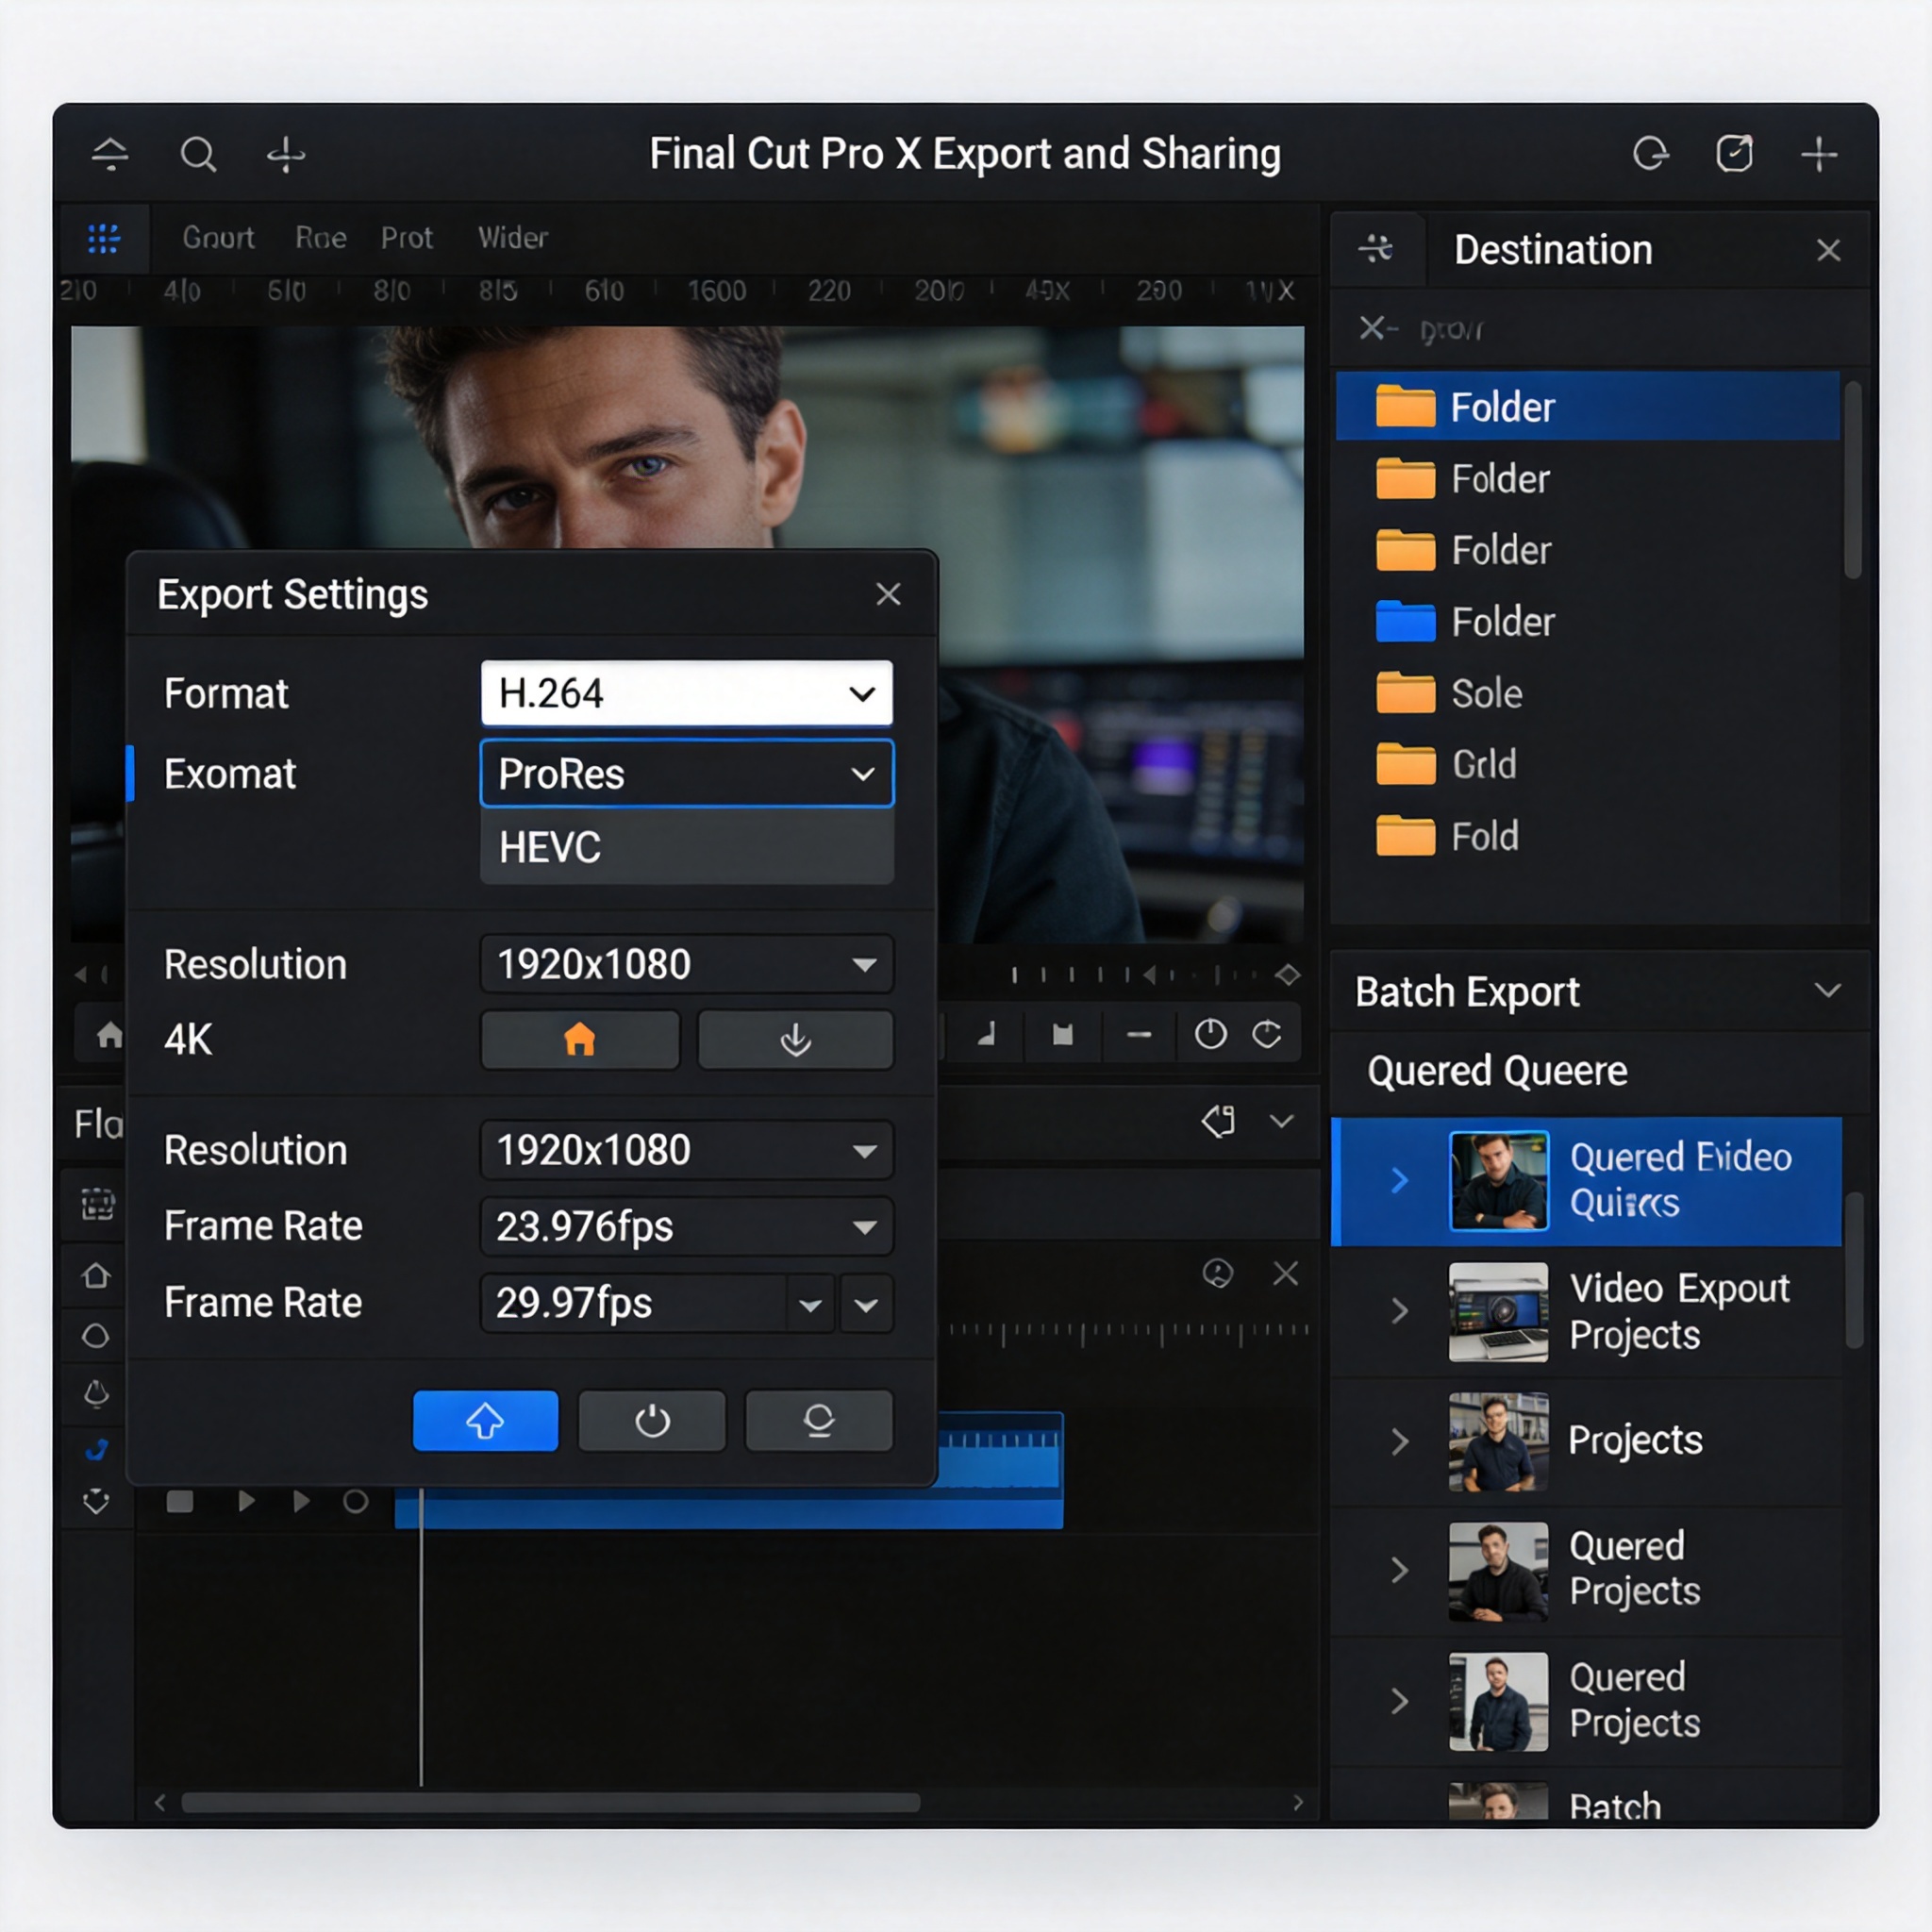The height and width of the screenshot is (1932, 1932).
Task: Switch to the Roe tab
Action: point(321,237)
